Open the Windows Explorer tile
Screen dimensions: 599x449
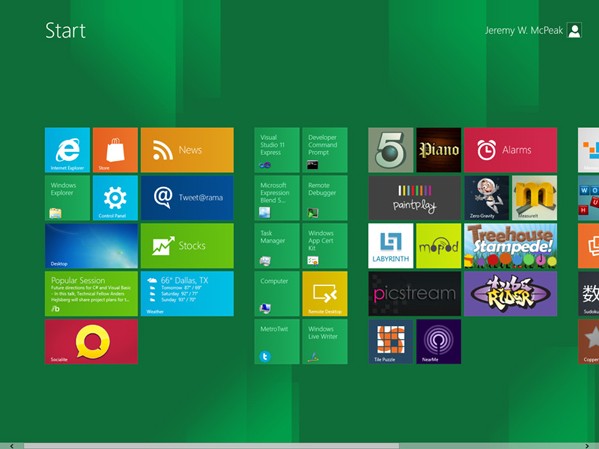coord(67,198)
